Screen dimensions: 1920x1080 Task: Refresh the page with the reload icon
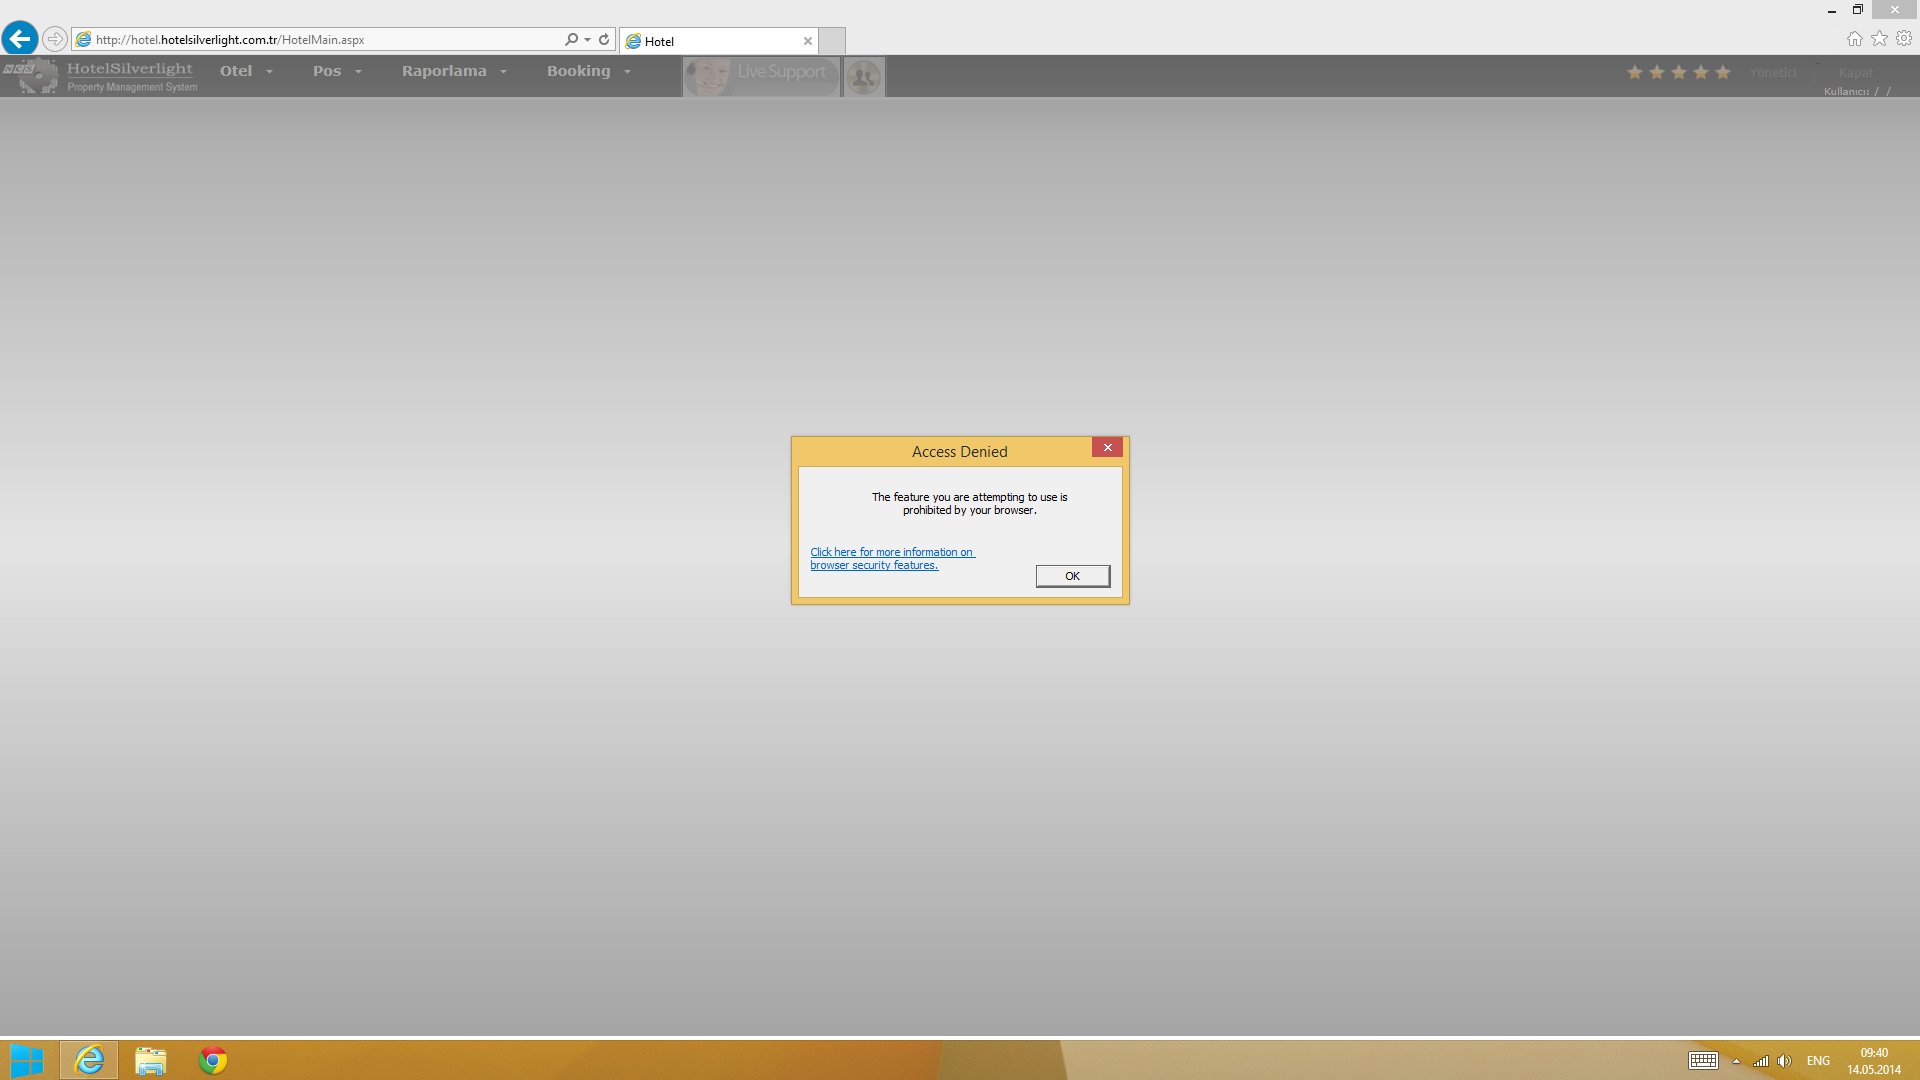pos(604,40)
